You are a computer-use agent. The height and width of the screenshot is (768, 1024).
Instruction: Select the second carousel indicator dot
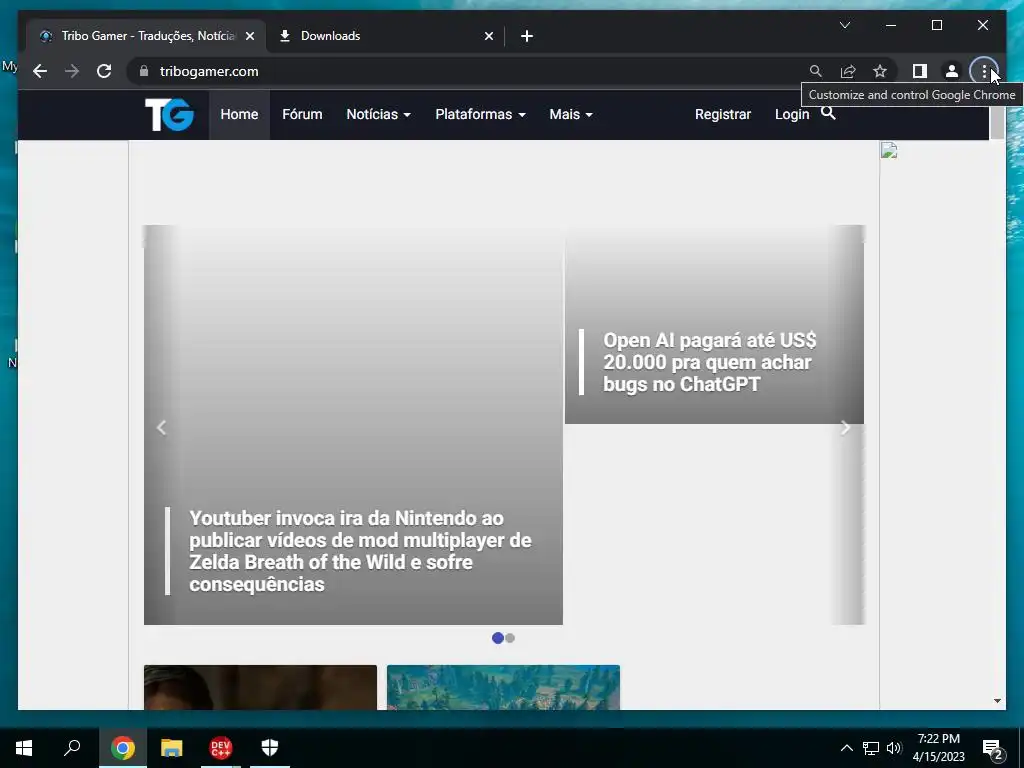tap(510, 638)
